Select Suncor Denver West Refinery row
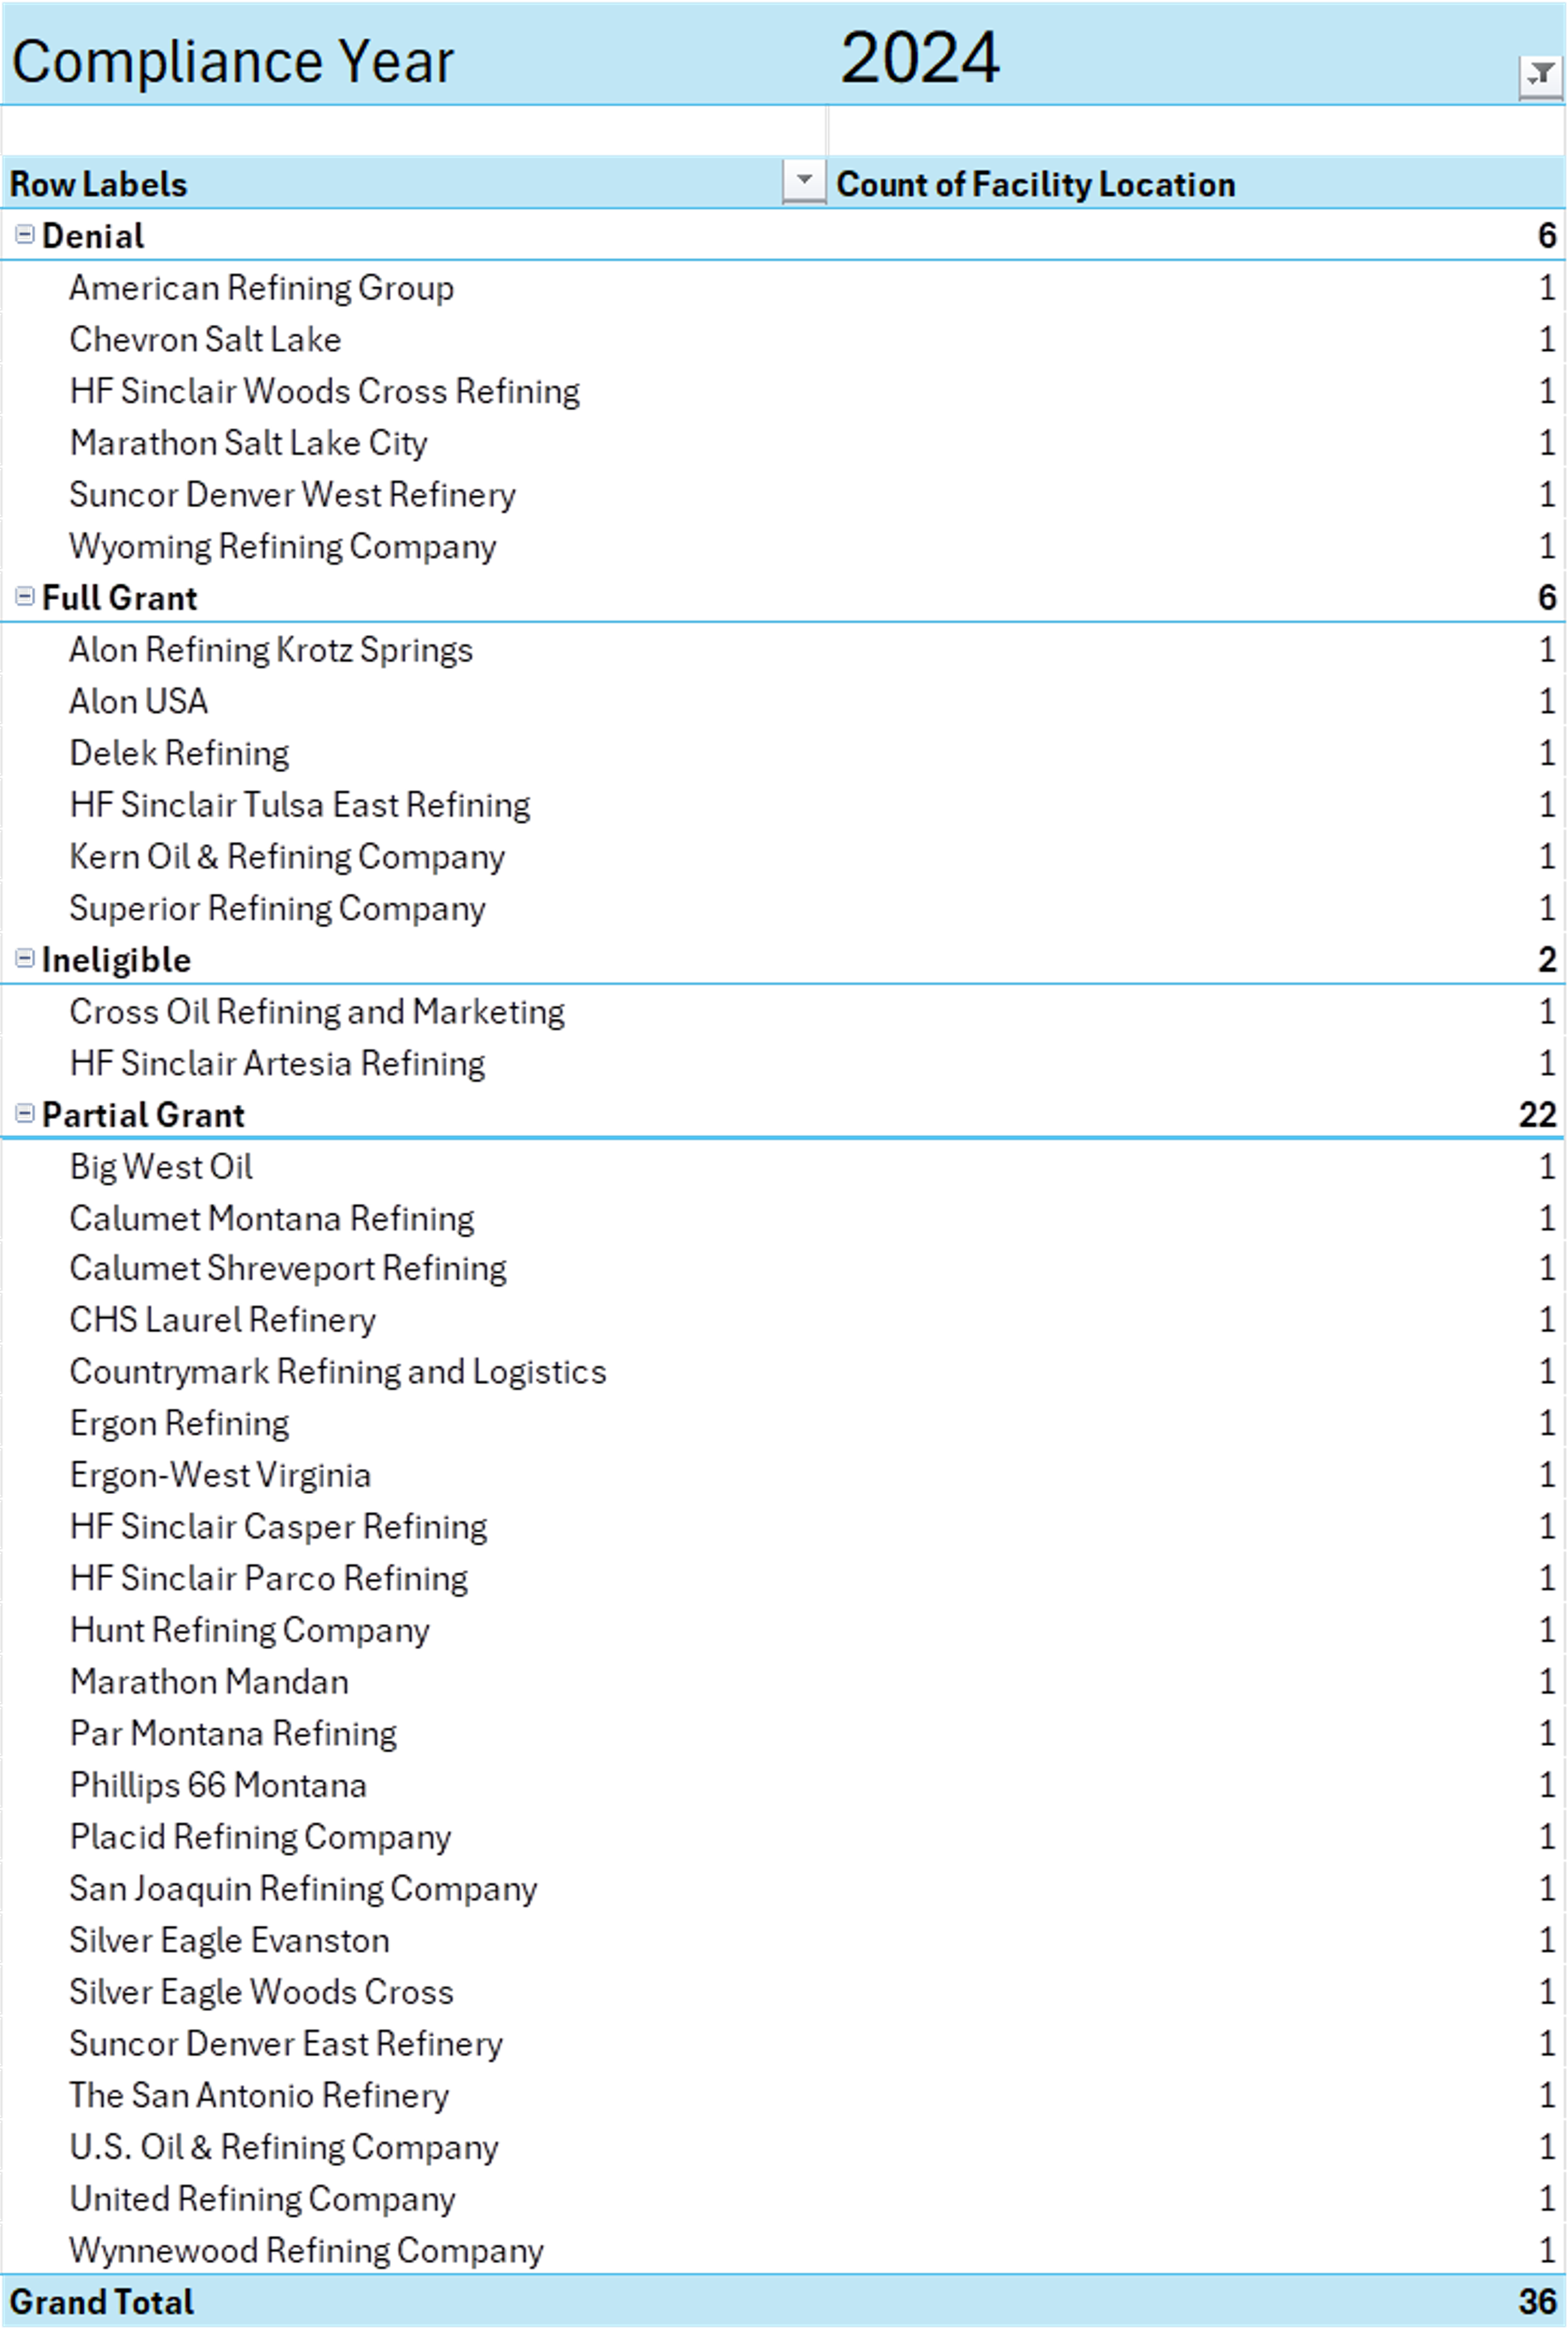The width and height of the screenshot is (1568, 2329). (783, 495)
